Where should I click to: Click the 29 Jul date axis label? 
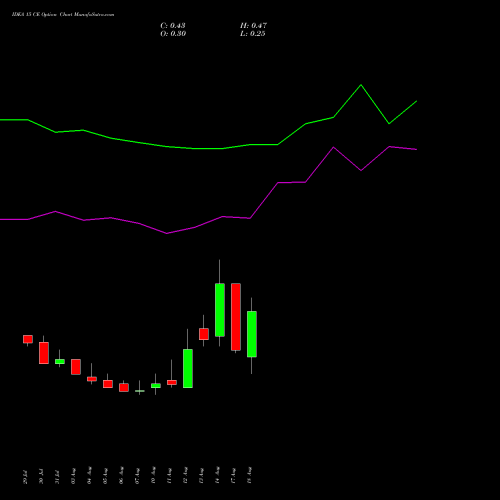25,477
